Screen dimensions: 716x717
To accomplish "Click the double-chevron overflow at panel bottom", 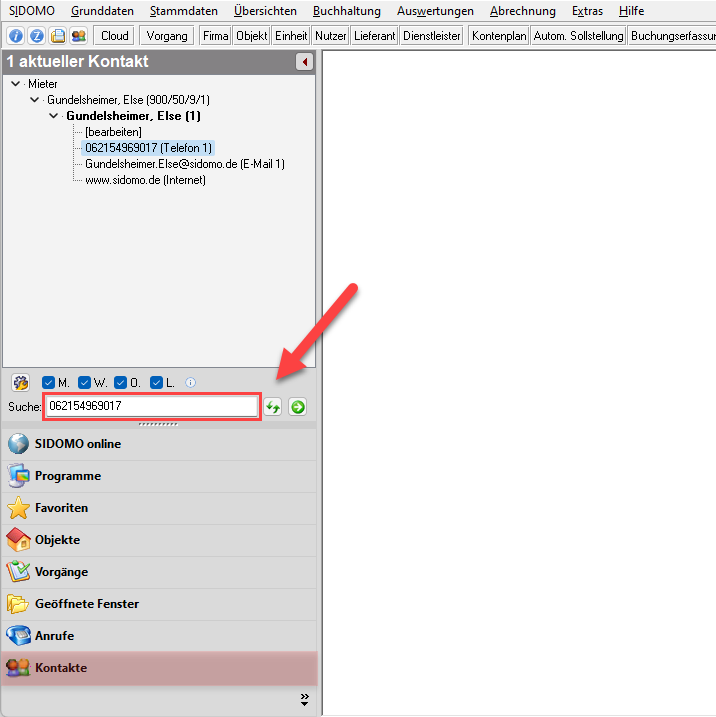I will [305, 700].
